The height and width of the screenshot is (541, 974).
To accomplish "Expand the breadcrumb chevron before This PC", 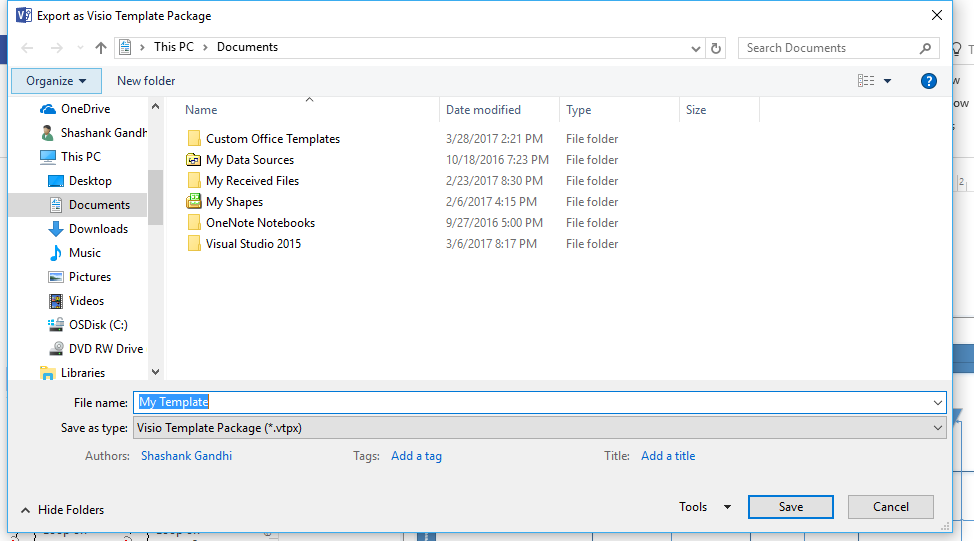I will [x=142, y=47].
